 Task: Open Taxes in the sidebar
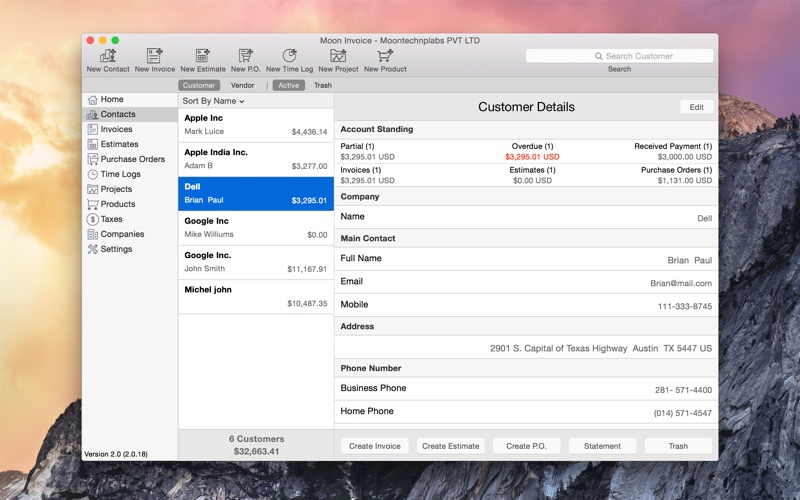(130, 219)
